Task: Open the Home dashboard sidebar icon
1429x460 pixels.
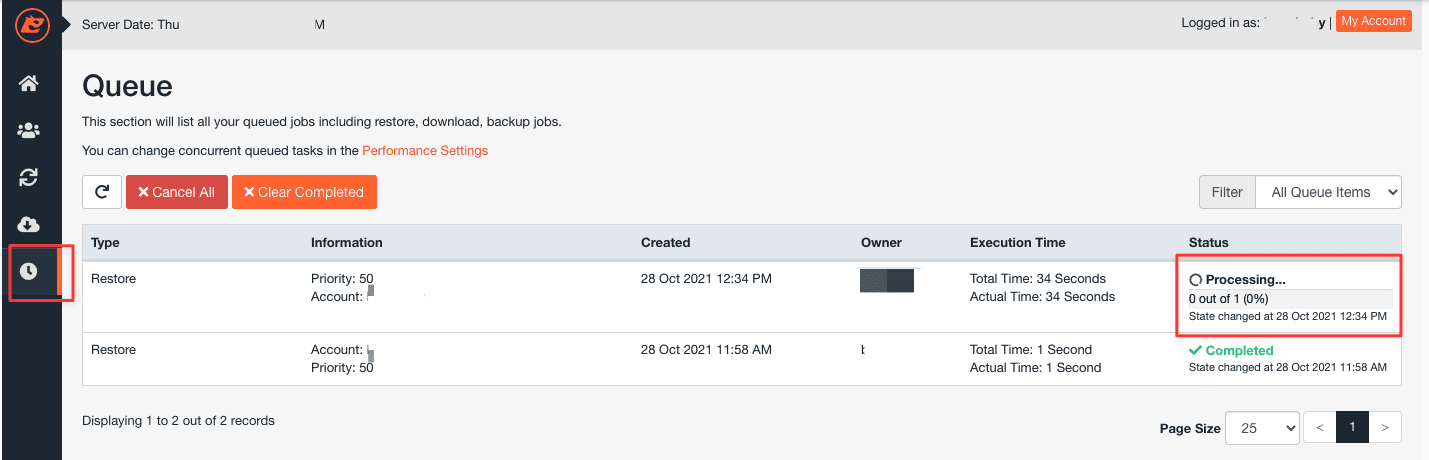Action: (29, 83)
